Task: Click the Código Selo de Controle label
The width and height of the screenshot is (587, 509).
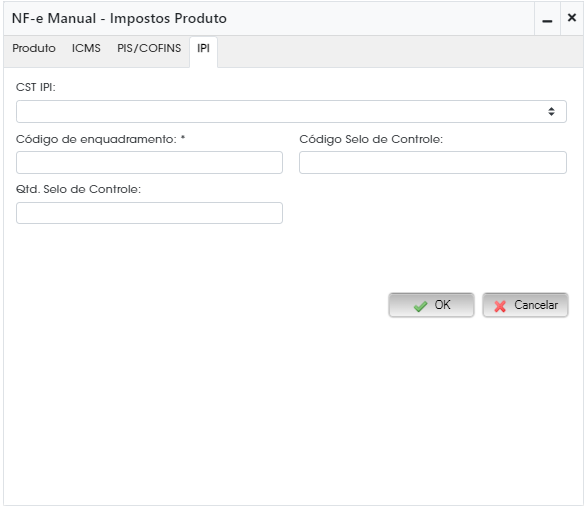Action: [x=371, y=139]
